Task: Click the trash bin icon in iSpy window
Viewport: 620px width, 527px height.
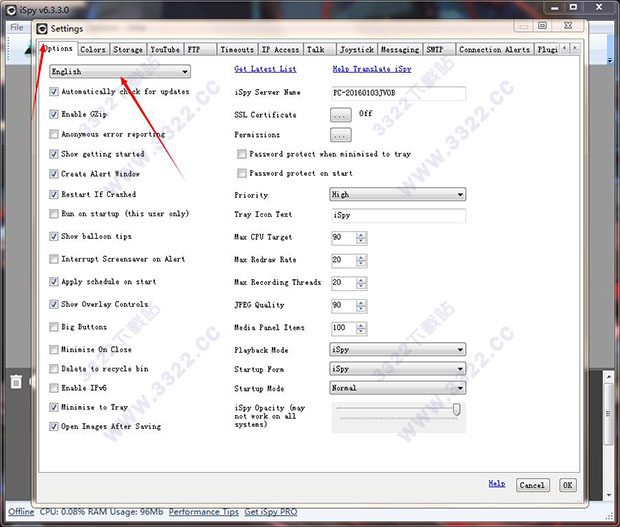Action: click(x=16, y=382)
